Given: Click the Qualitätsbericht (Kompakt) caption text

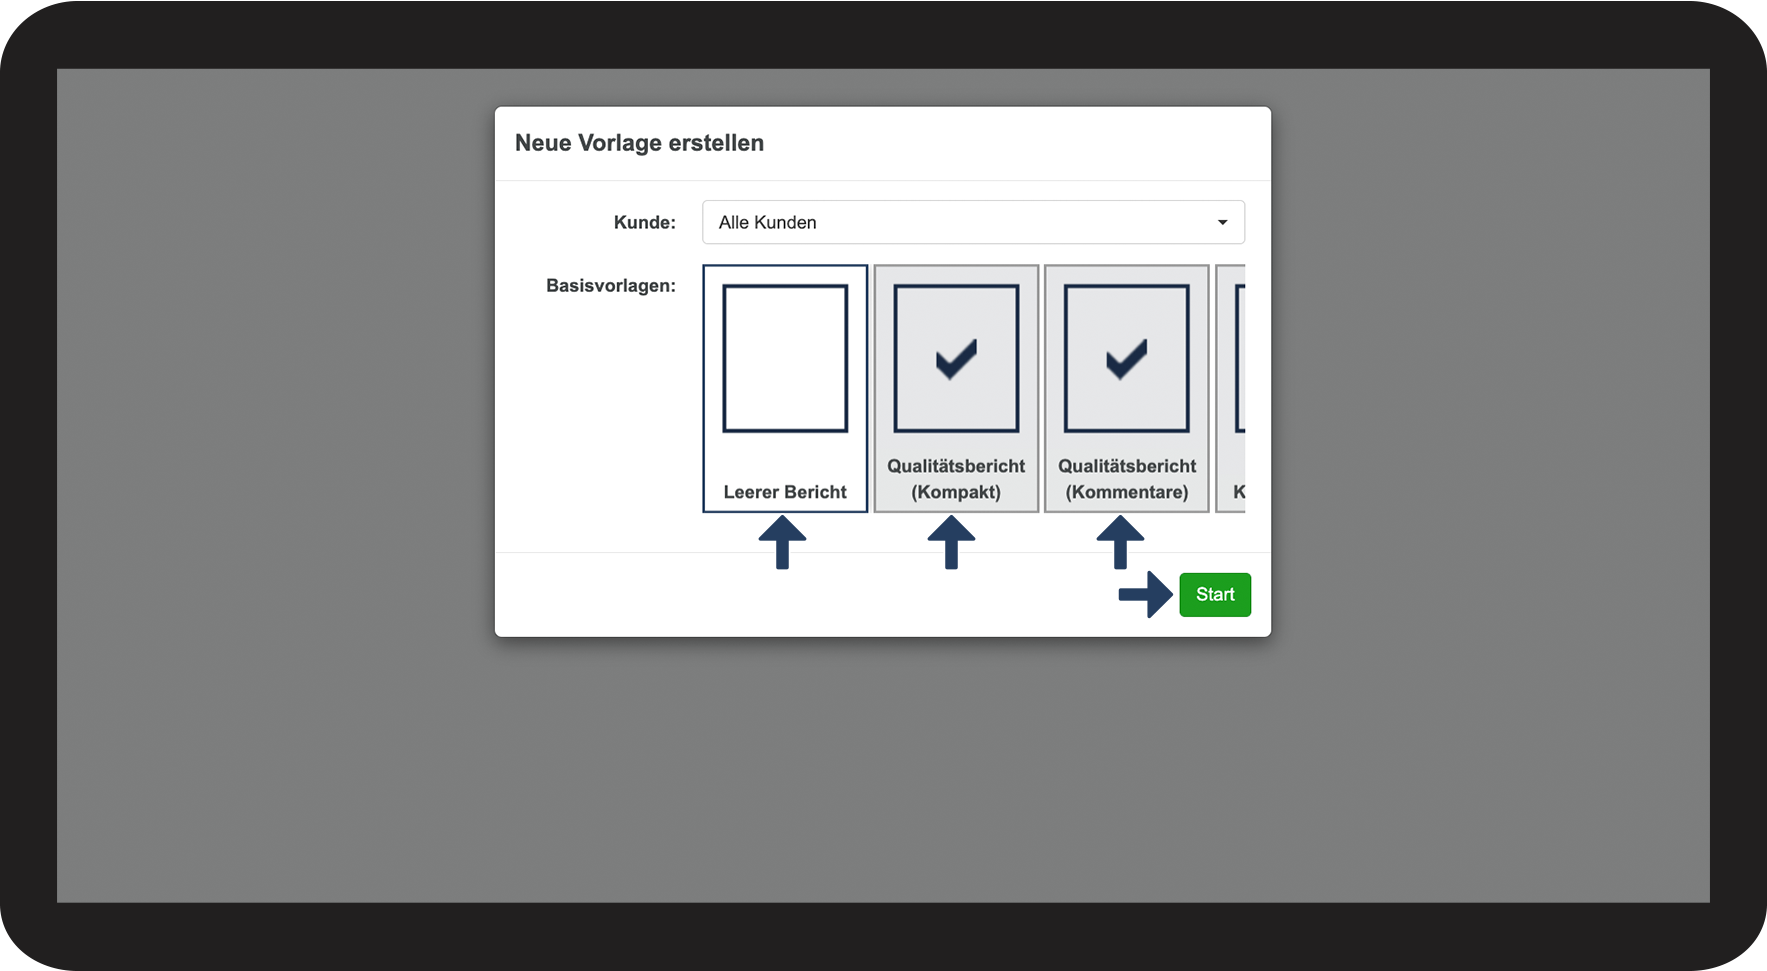Looking at the screenshot, I should pos(956,479).
